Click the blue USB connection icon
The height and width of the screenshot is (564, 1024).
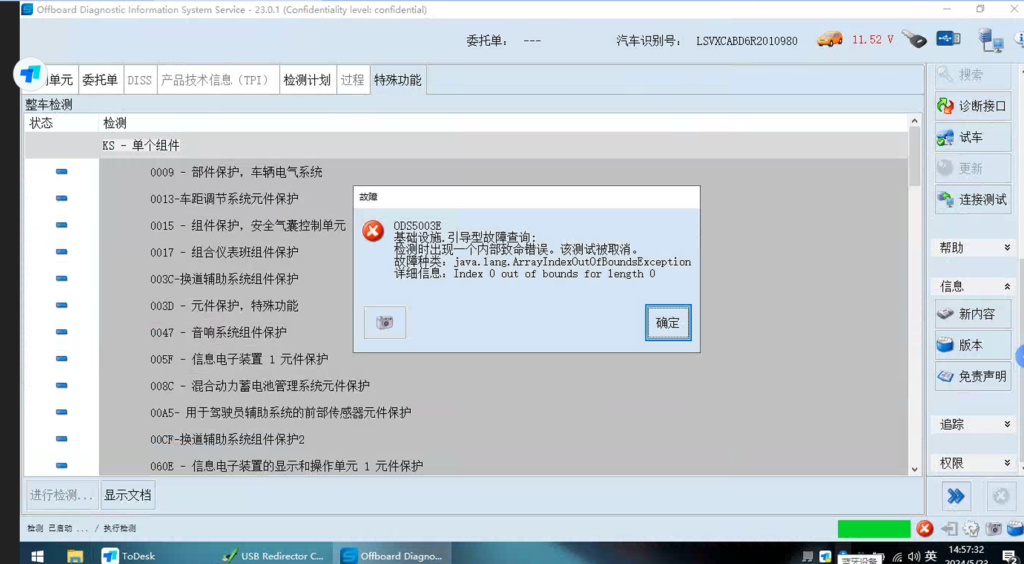point(948,39)
